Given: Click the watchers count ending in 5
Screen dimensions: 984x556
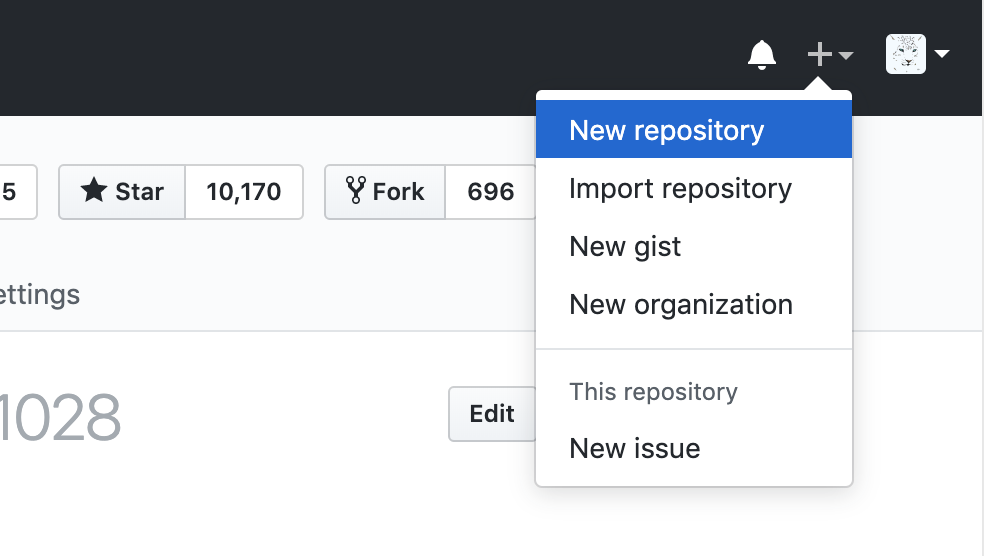Looking at the screenshot, I should pyautogui.click(x=12, y=192).
